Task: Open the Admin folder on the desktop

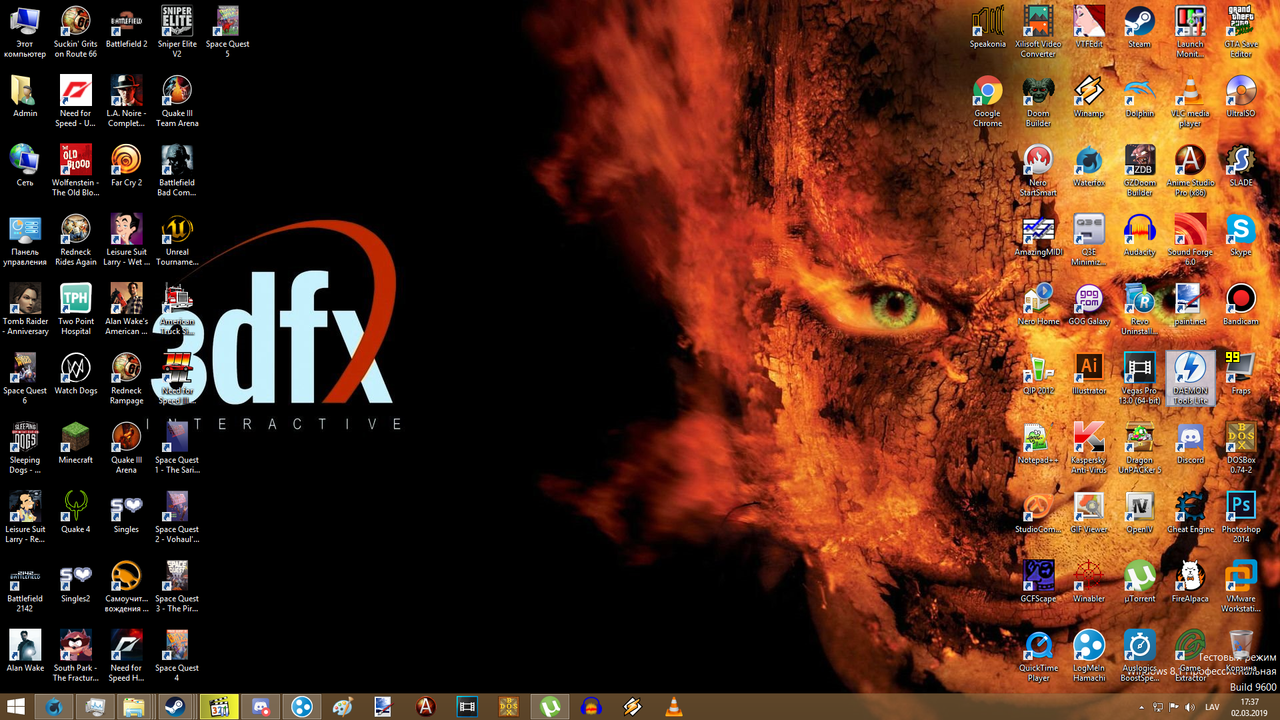Action: coord(25,97)
